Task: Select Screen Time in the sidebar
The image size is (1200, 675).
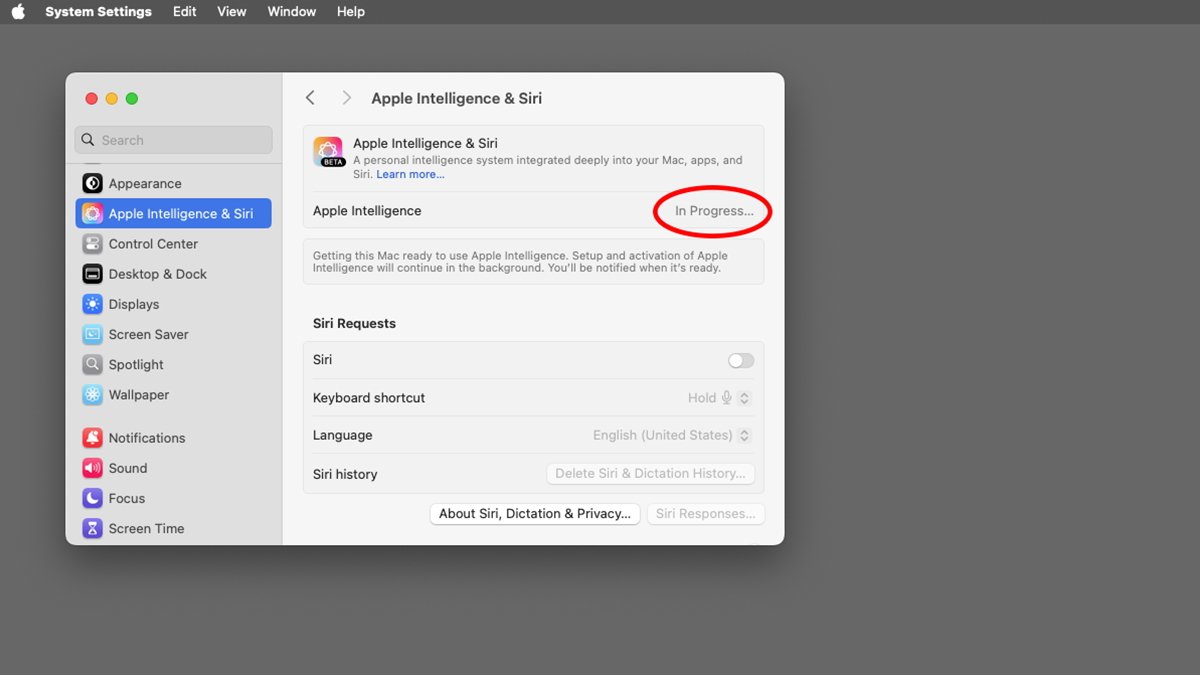Action: tap(146, 528)
